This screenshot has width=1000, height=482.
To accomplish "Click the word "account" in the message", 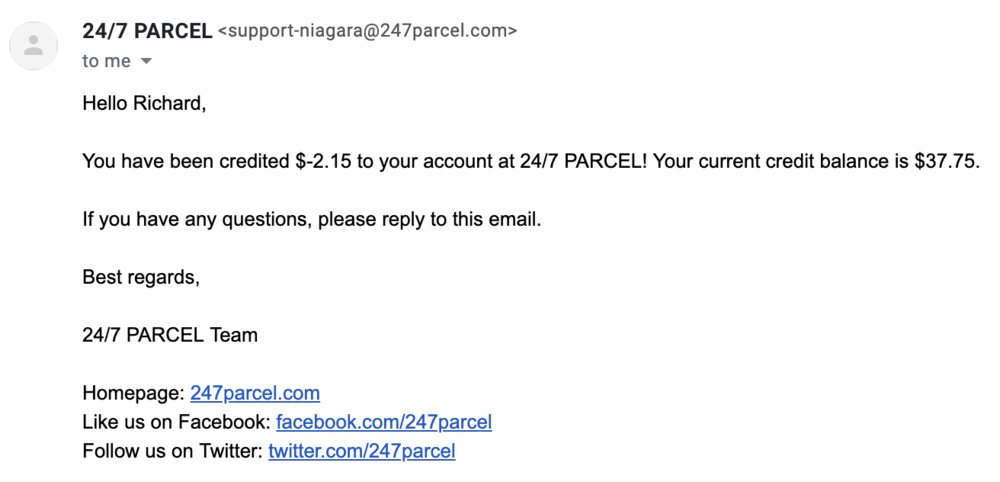I will tap(456, 161).
